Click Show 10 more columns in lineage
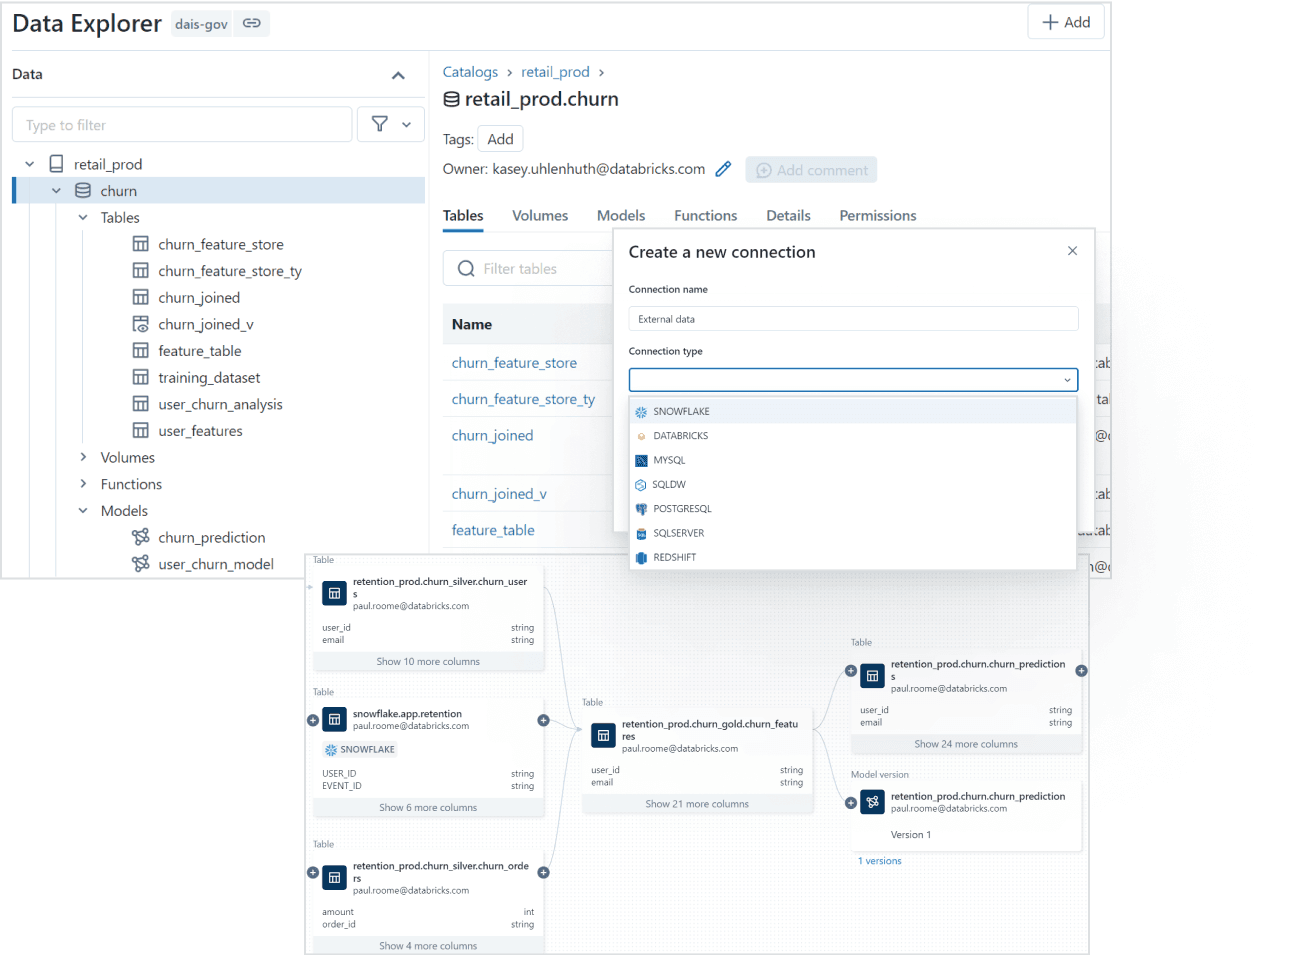This screenshot has width=1304, height=955. [x=428, y=662]
